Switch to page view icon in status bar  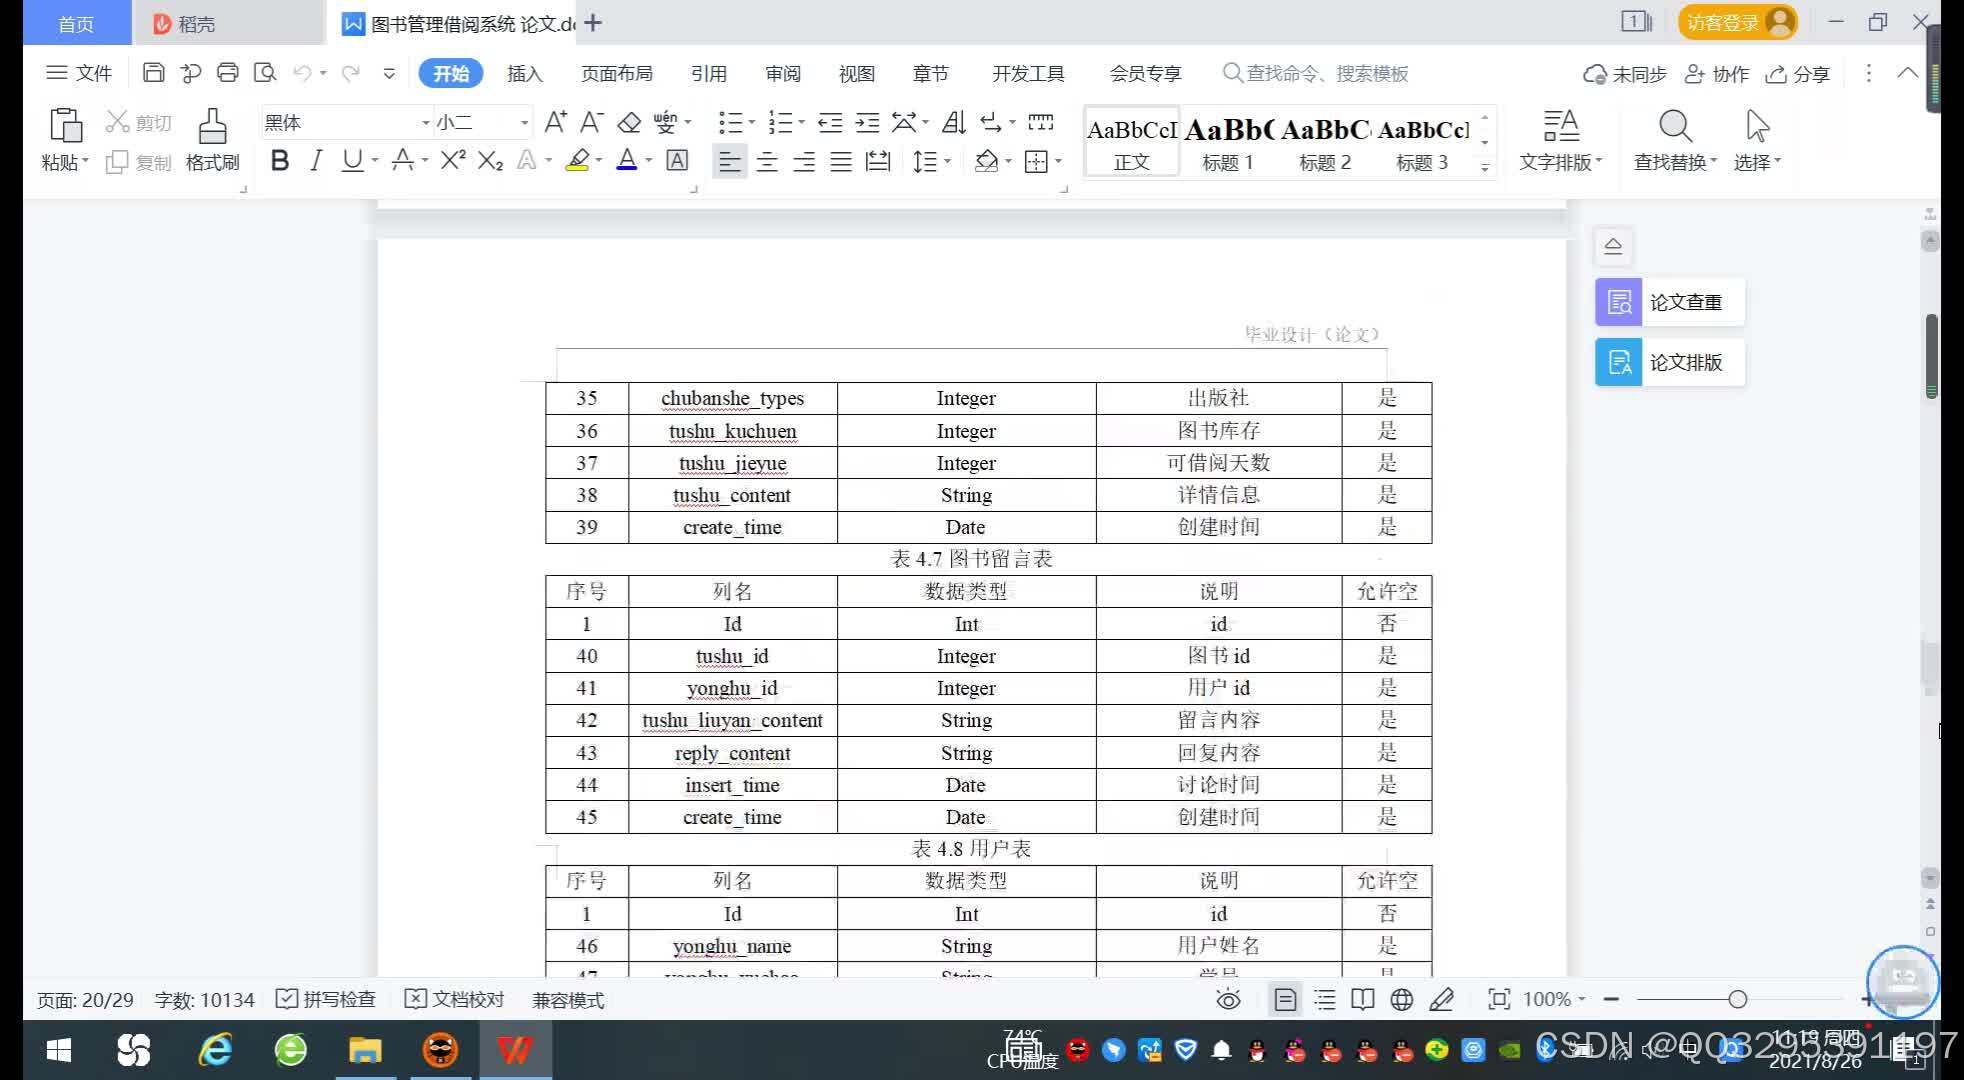click(1285, 999)
